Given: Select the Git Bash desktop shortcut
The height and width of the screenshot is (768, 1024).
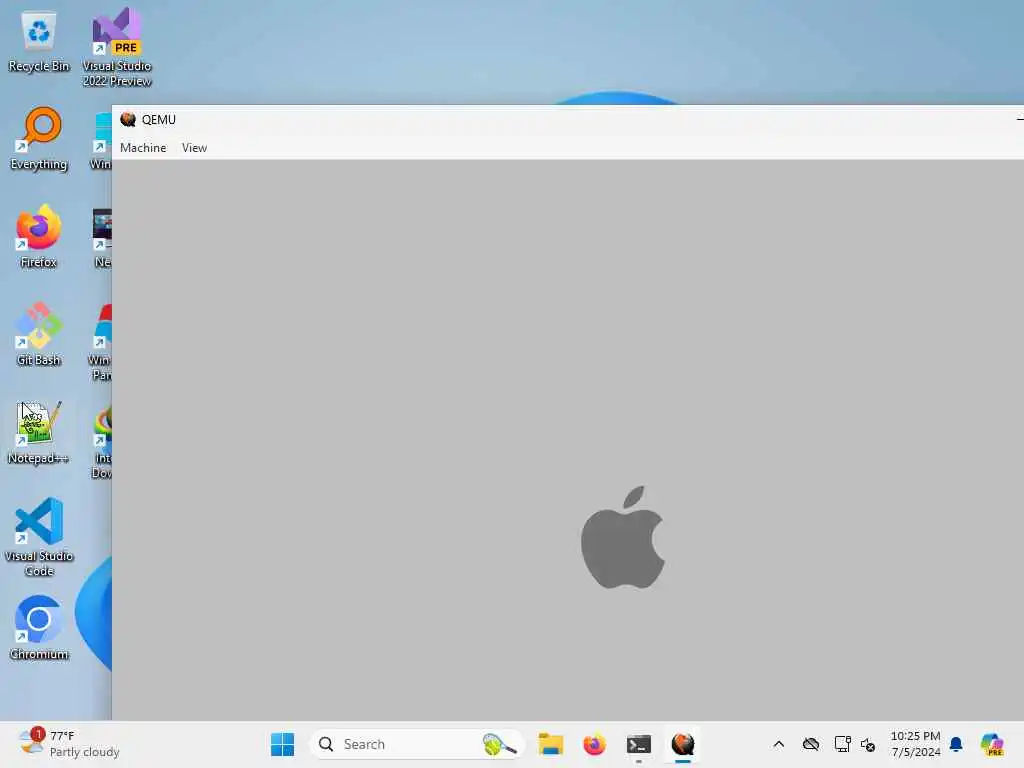Looking at the screenshot, I should [39, 334].
